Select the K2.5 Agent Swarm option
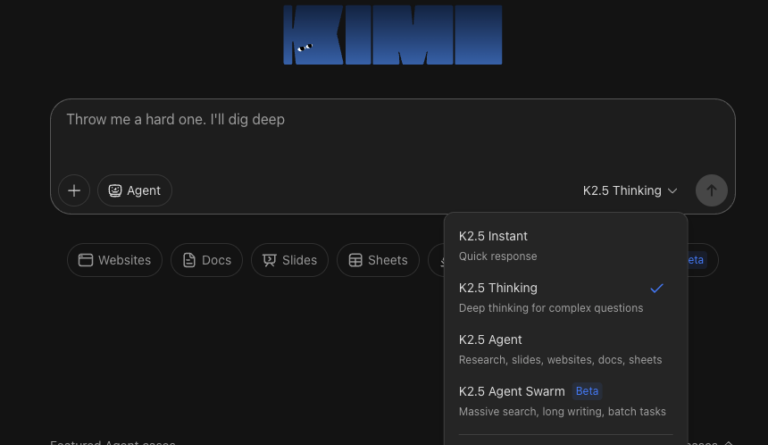 click(x=566, y=401)
